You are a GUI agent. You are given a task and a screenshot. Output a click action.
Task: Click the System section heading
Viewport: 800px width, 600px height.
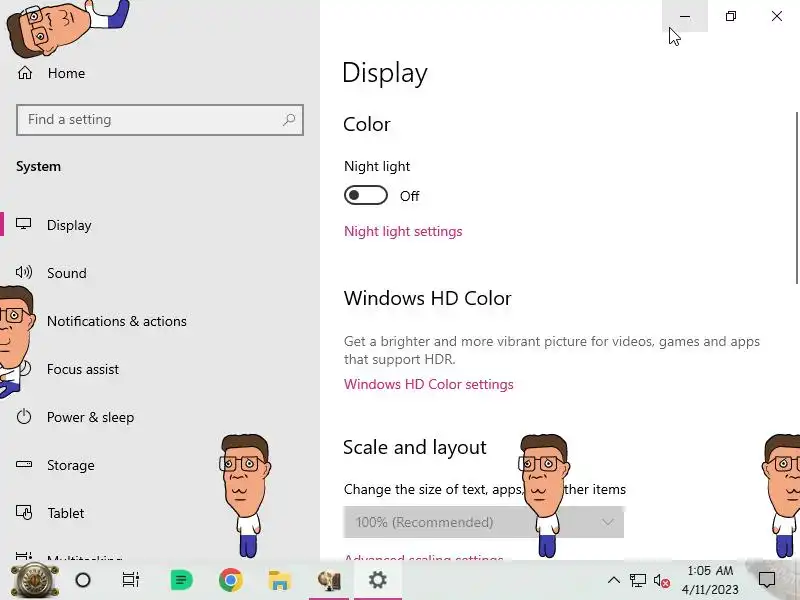point(38,166)
